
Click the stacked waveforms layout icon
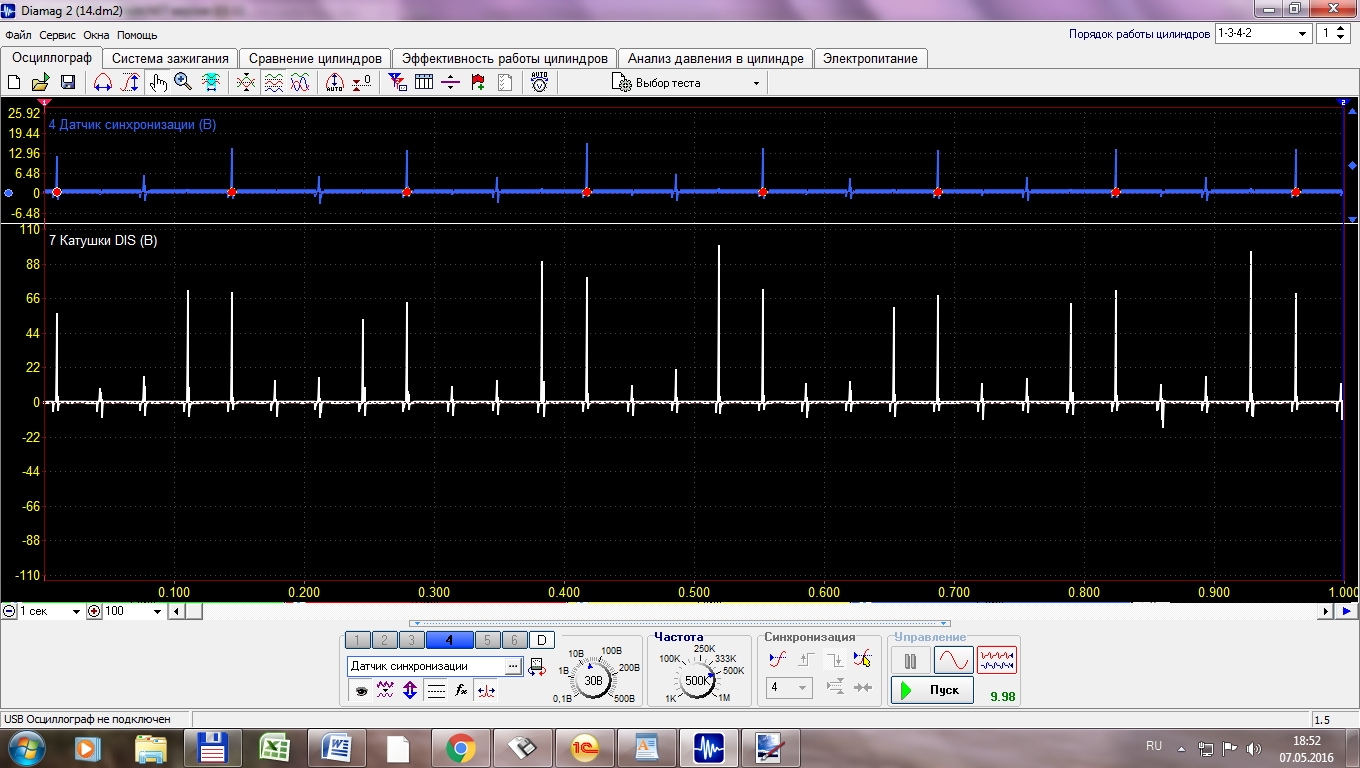pyautogui.click(x=273, y=83)
